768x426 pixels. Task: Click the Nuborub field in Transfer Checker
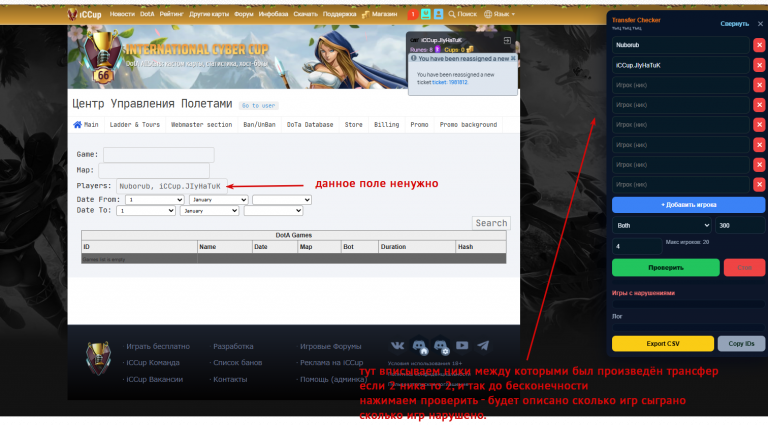(x=680, y=45)
